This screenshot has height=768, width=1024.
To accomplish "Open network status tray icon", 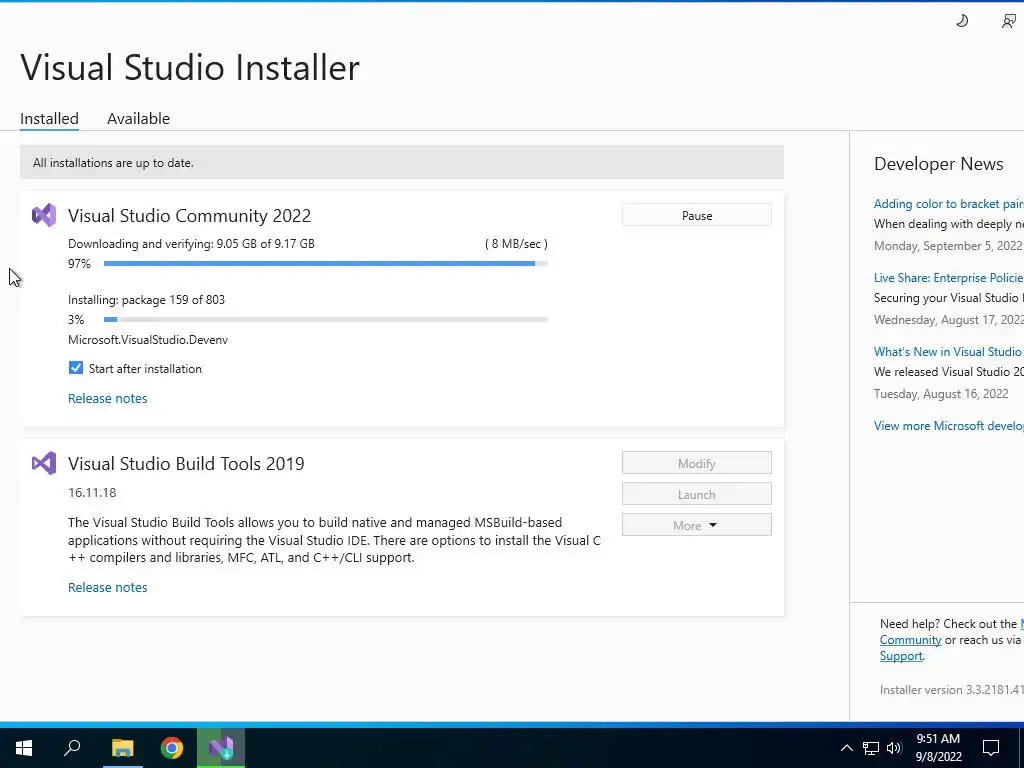I will click(871, 748).
